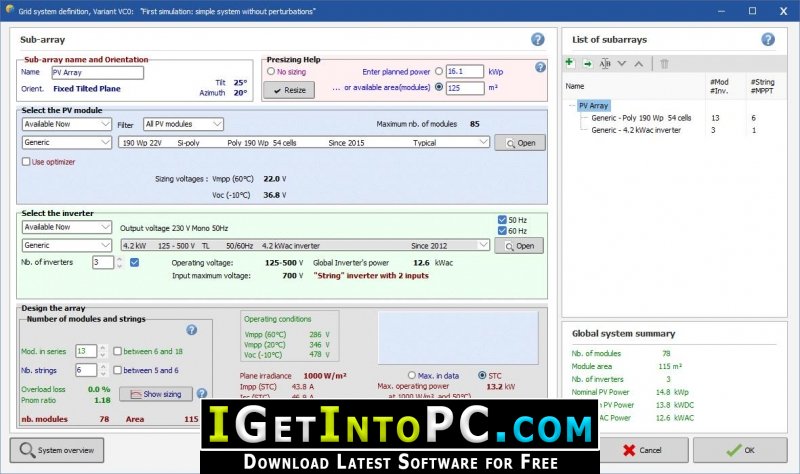Open 4.2 kW inverter model dropdown

point(305,245)
